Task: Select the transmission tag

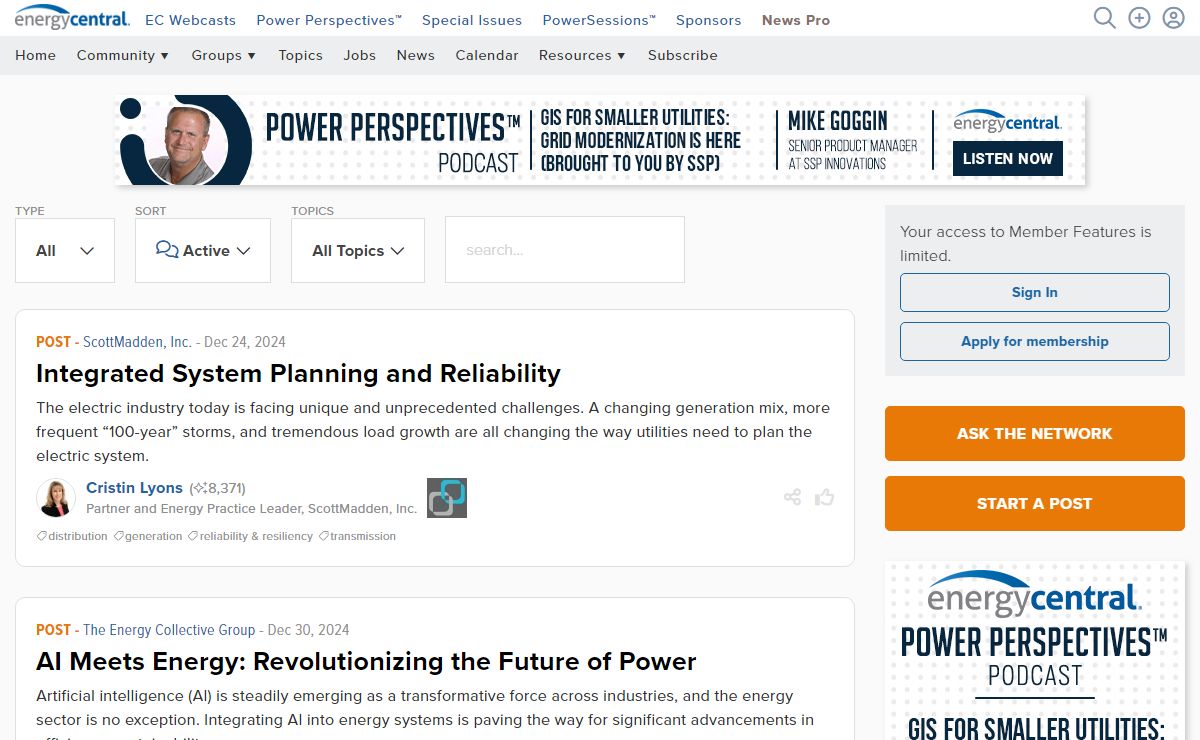Action: (357, 536)
